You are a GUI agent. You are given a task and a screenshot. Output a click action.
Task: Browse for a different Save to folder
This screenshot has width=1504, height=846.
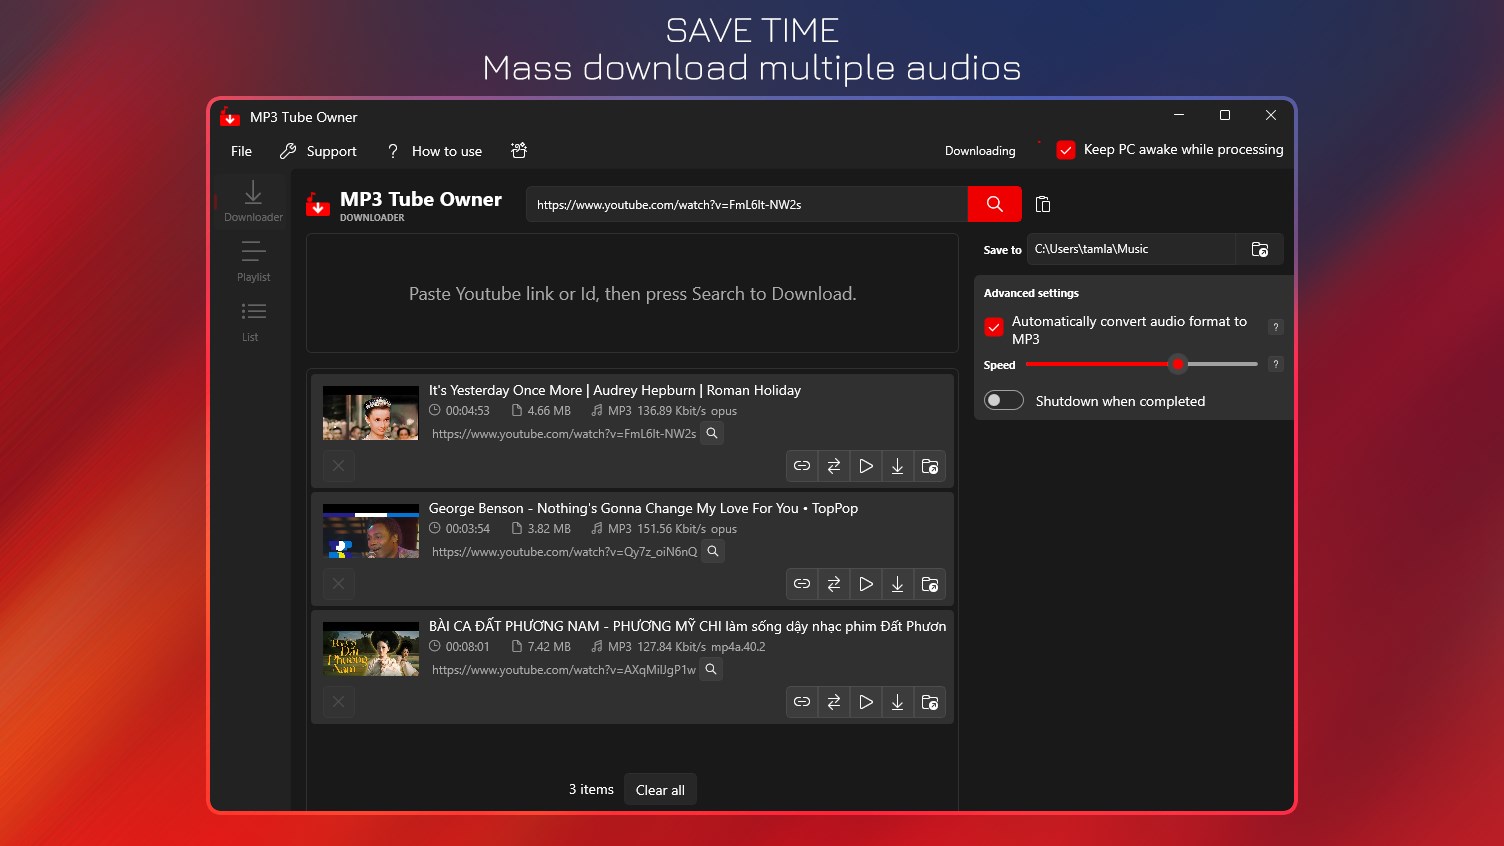pos(1259,249)
